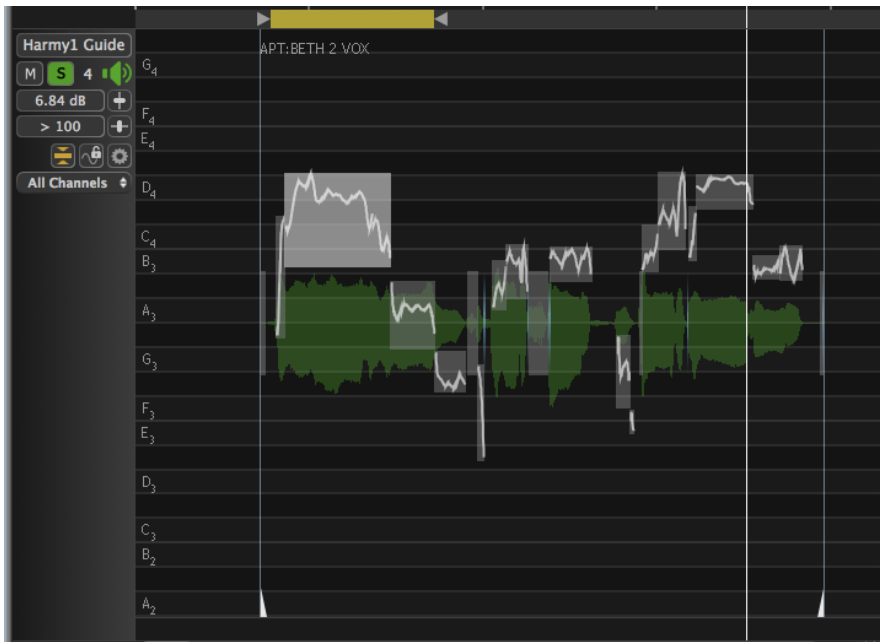Screen dimensions: 880x642
Task: Select the last B3 note block near region end
Action: (x=778, y=267)
